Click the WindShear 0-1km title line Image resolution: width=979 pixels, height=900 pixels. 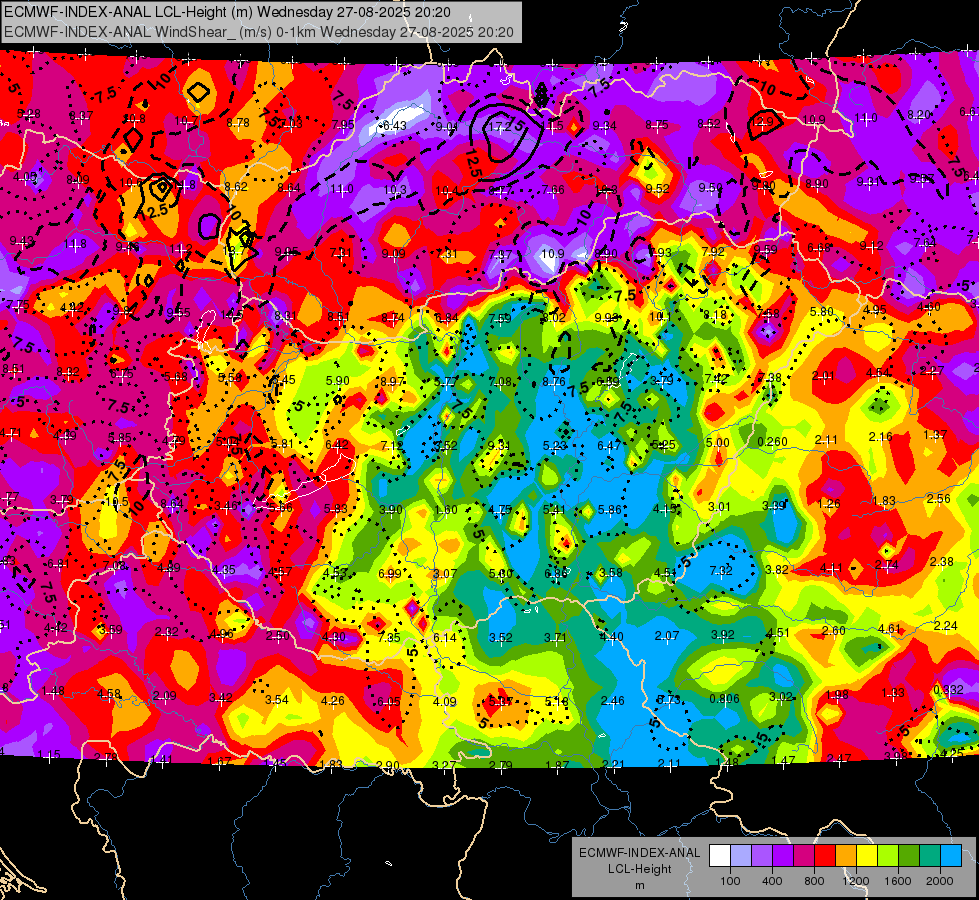(259, 32)
